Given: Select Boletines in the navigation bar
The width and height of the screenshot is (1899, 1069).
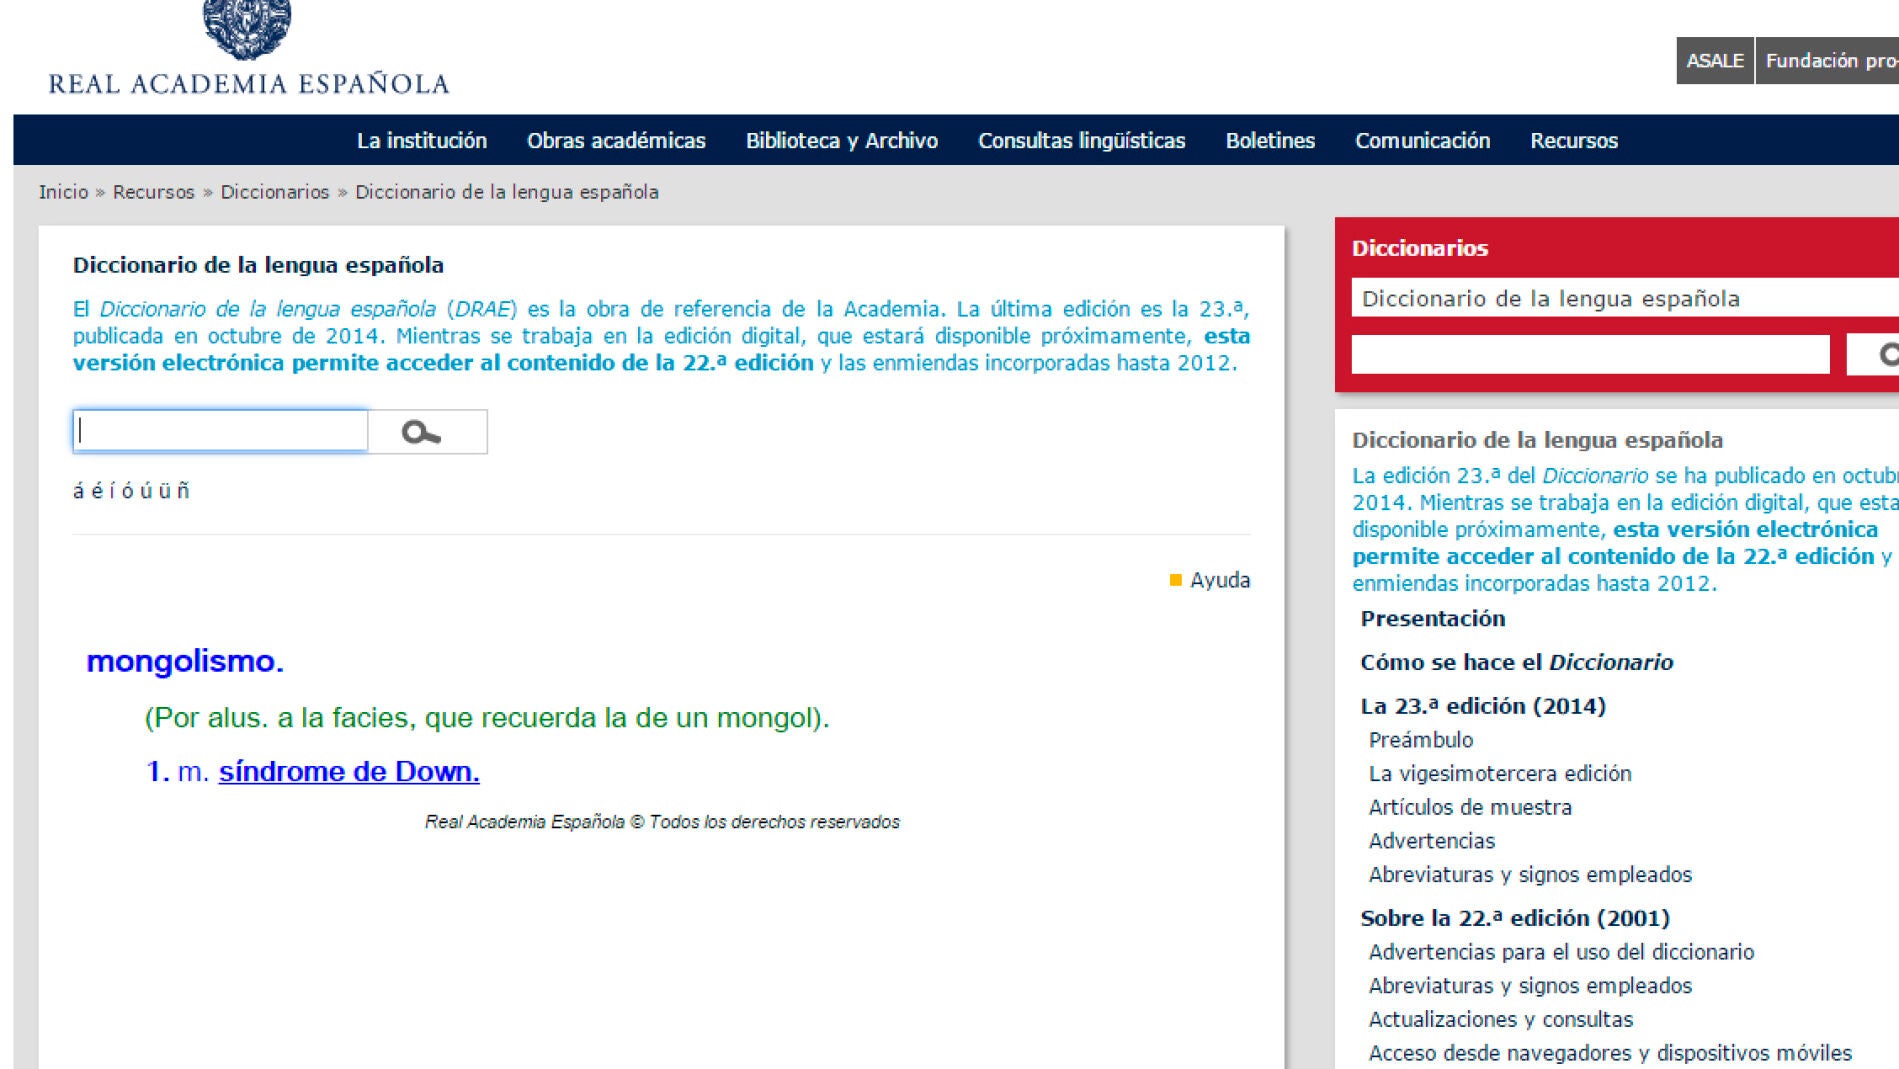Looking at the screenshot, I should [x=1269, y=140].
